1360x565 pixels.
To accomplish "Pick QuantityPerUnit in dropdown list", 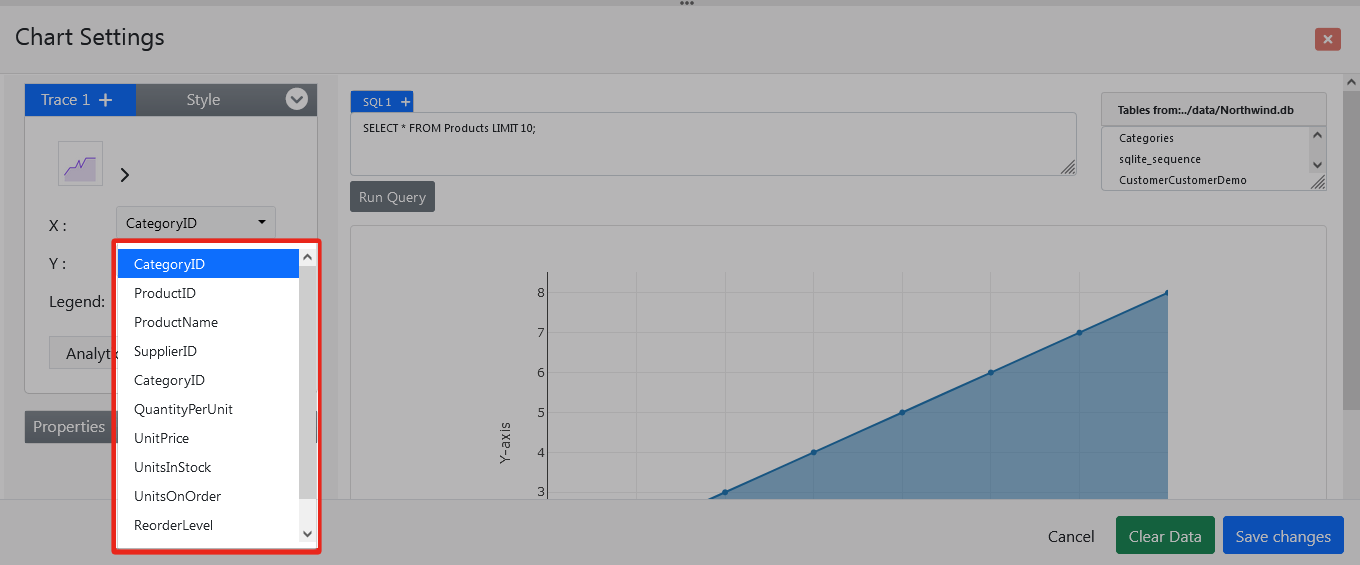I will tap(183, 409).
